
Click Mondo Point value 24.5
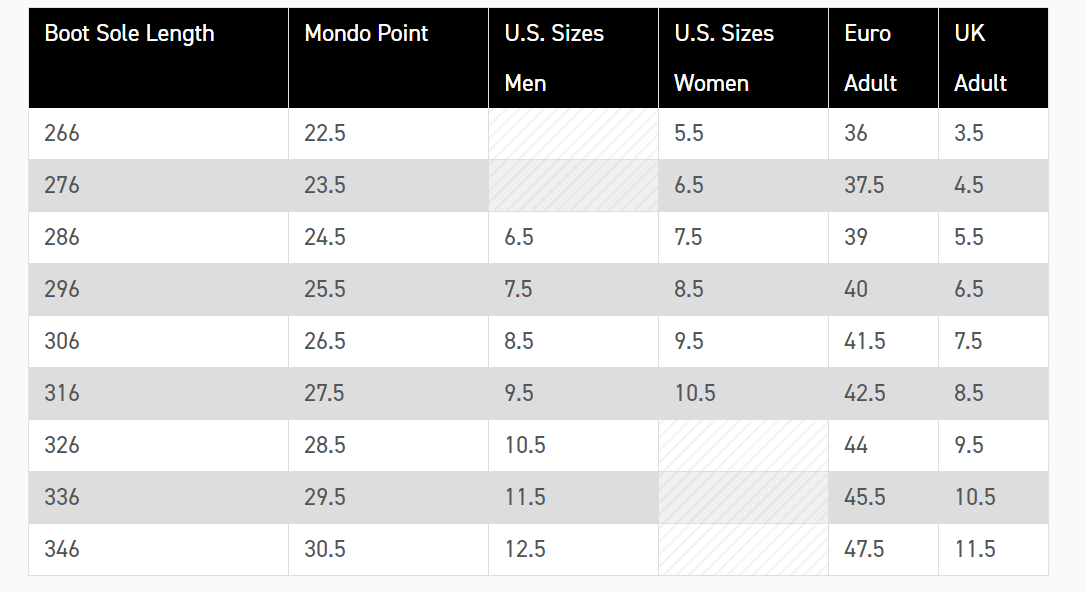(325, 237)
